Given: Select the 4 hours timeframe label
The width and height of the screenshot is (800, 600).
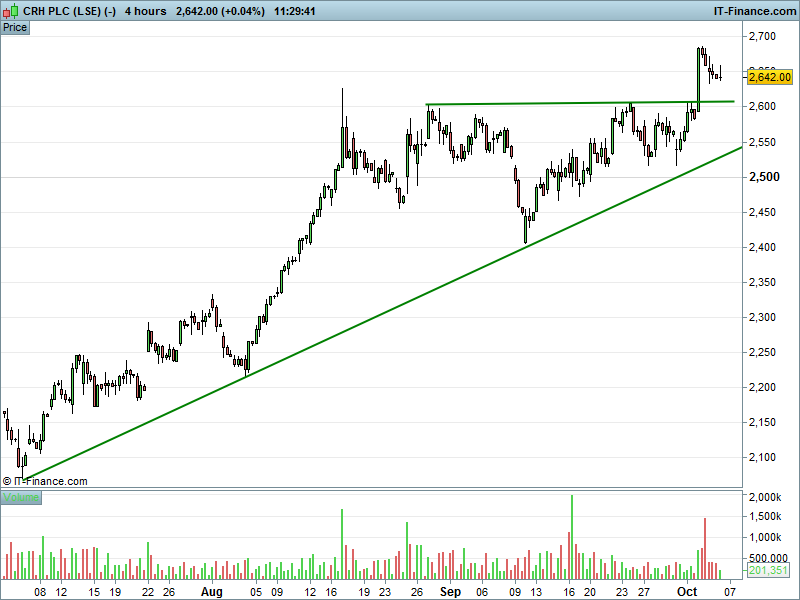Looking at the screenshot, I should 145,11.
